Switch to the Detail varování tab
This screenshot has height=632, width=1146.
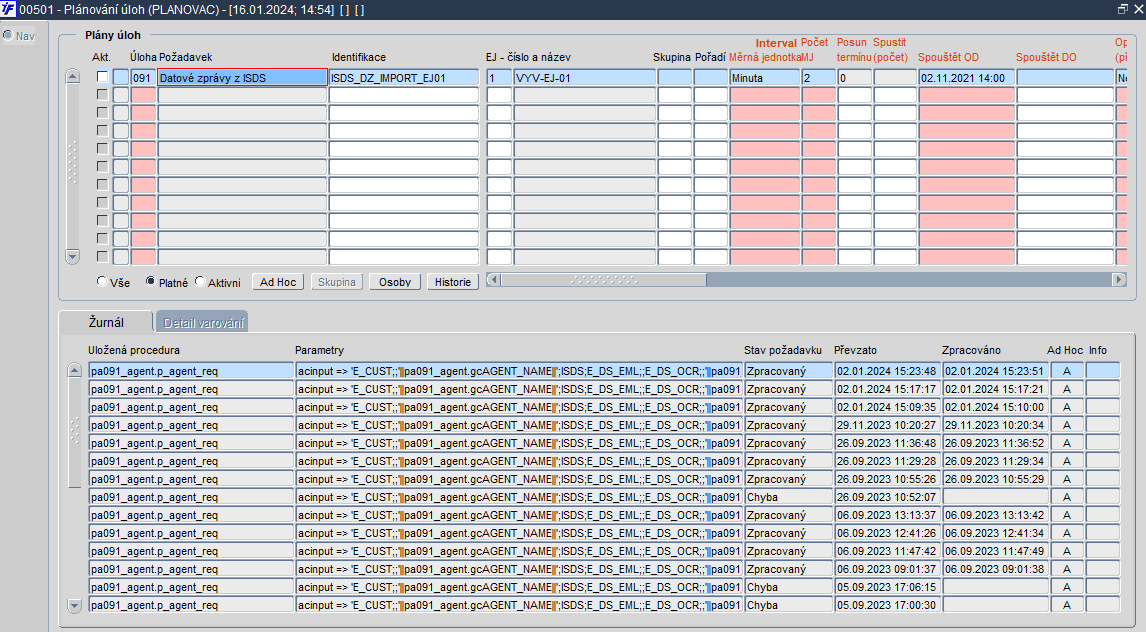pos(202,322)
